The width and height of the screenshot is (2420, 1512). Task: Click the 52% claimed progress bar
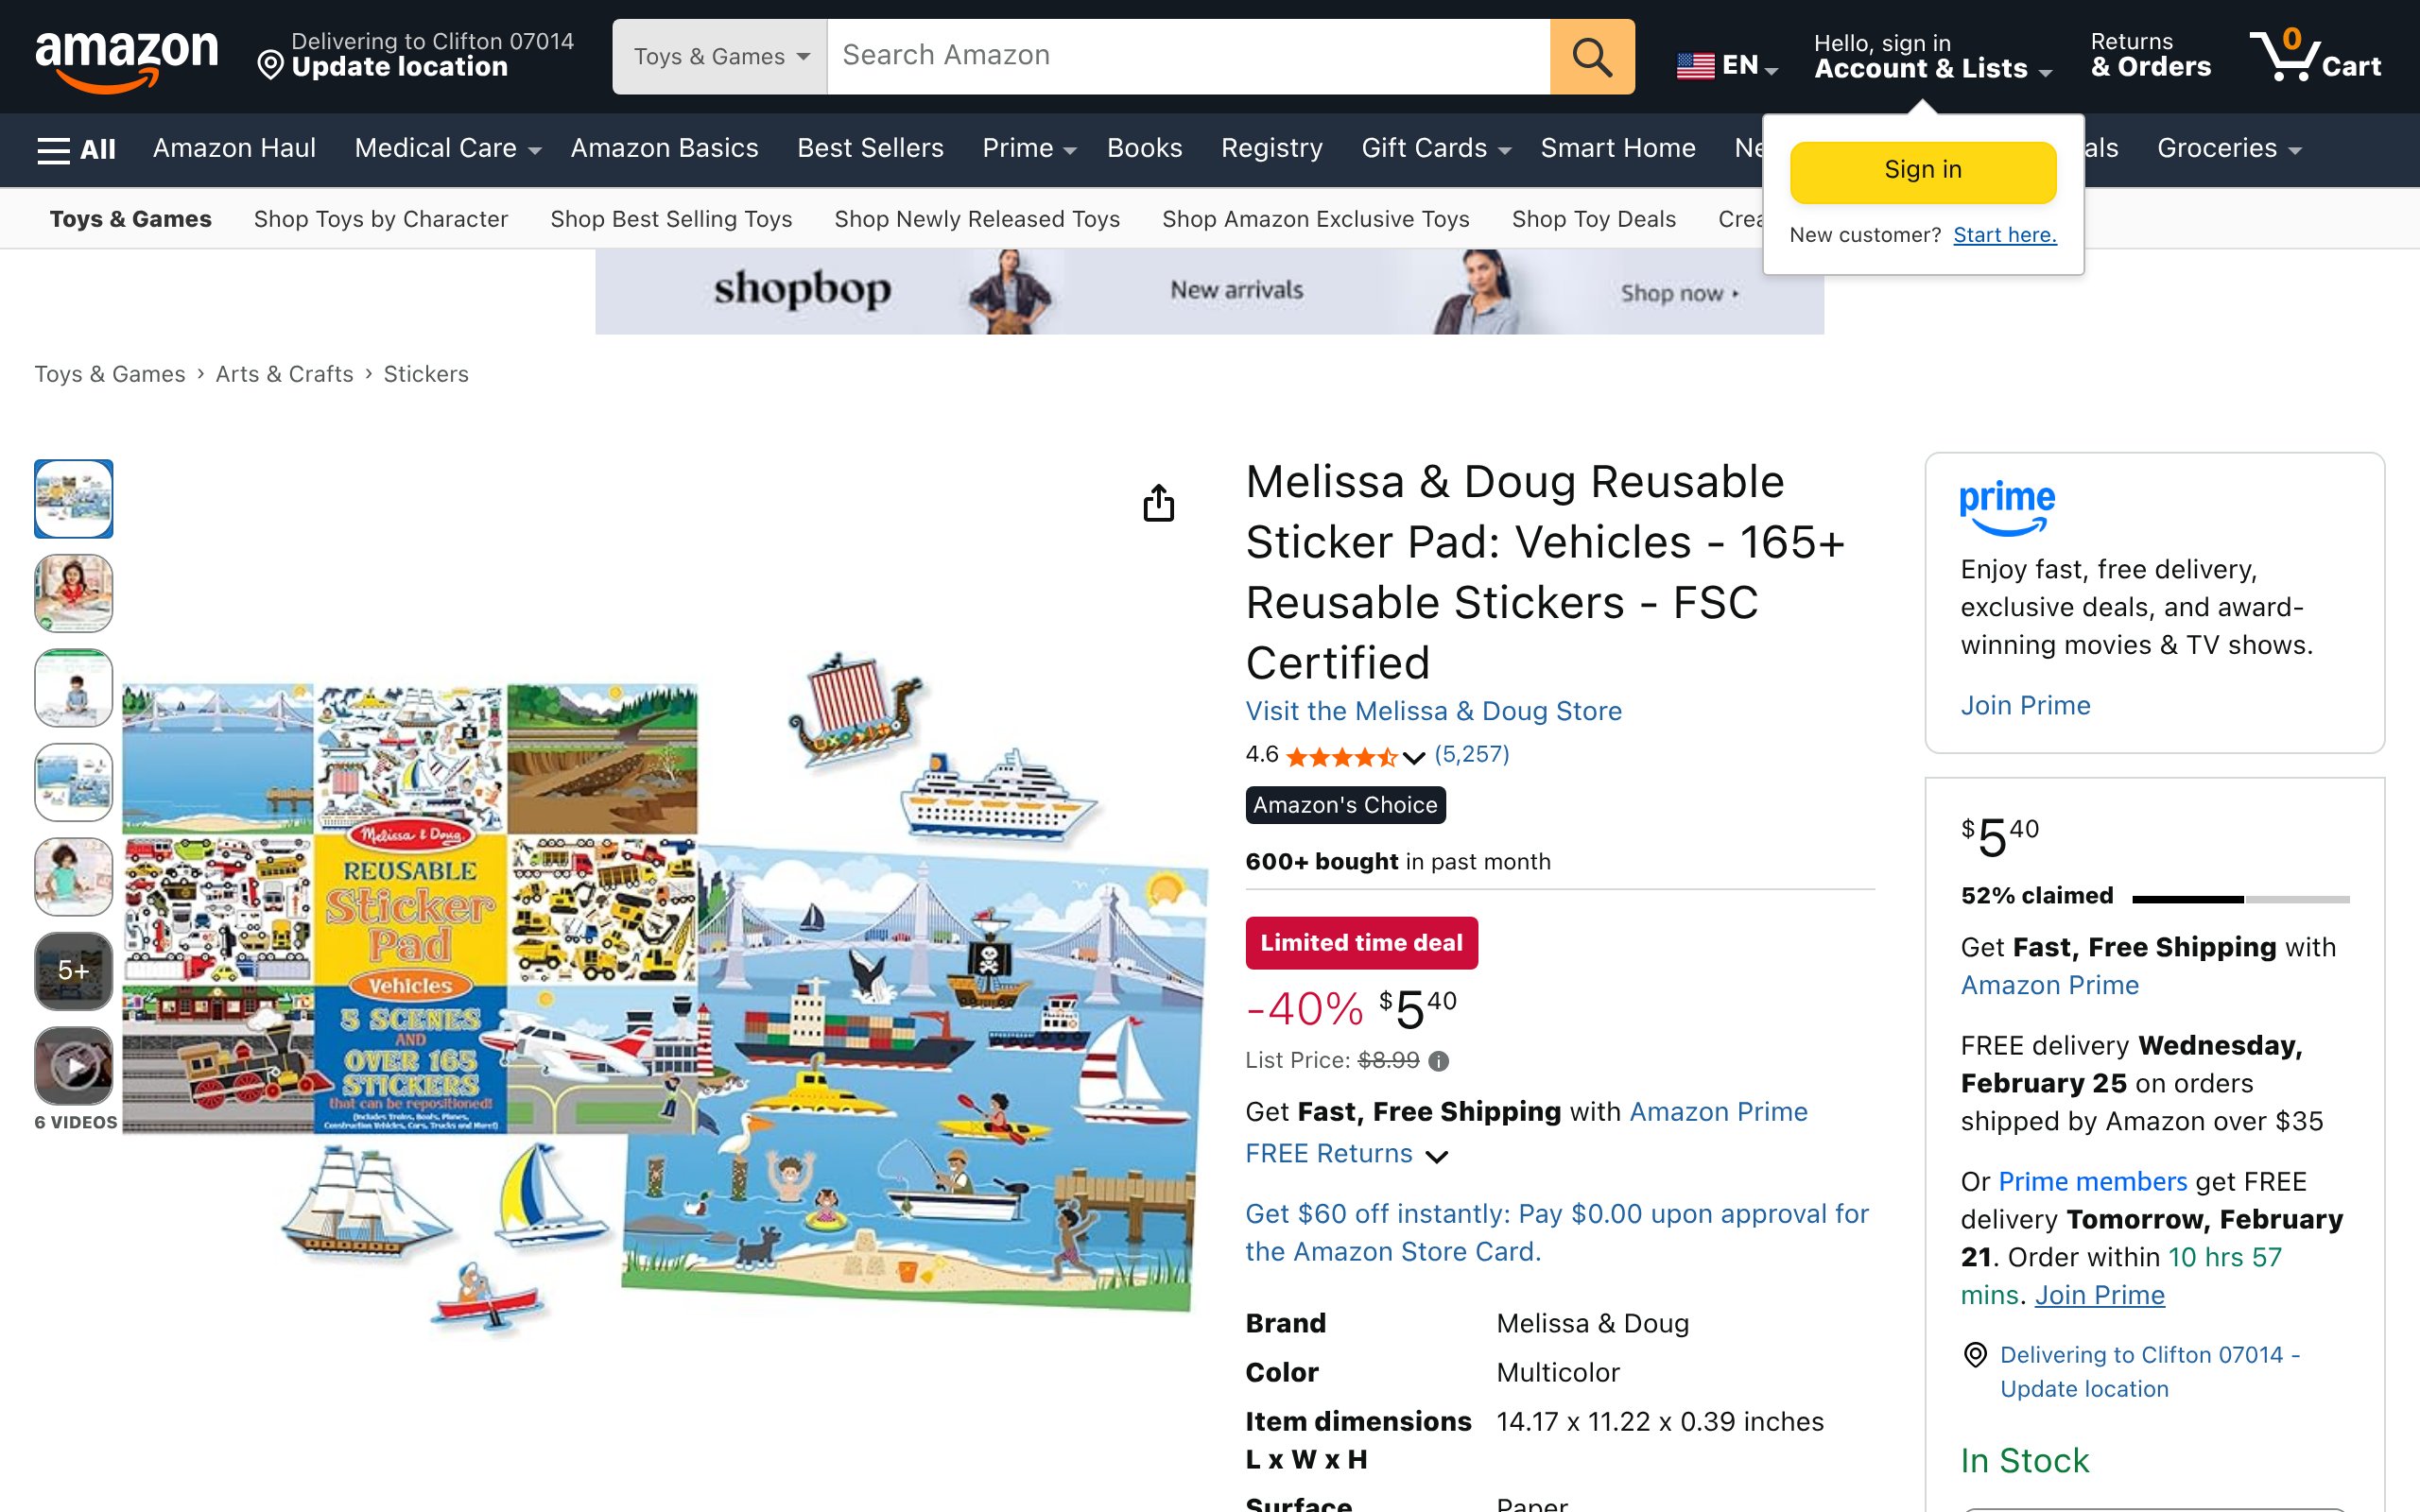tap(2240, 899)
